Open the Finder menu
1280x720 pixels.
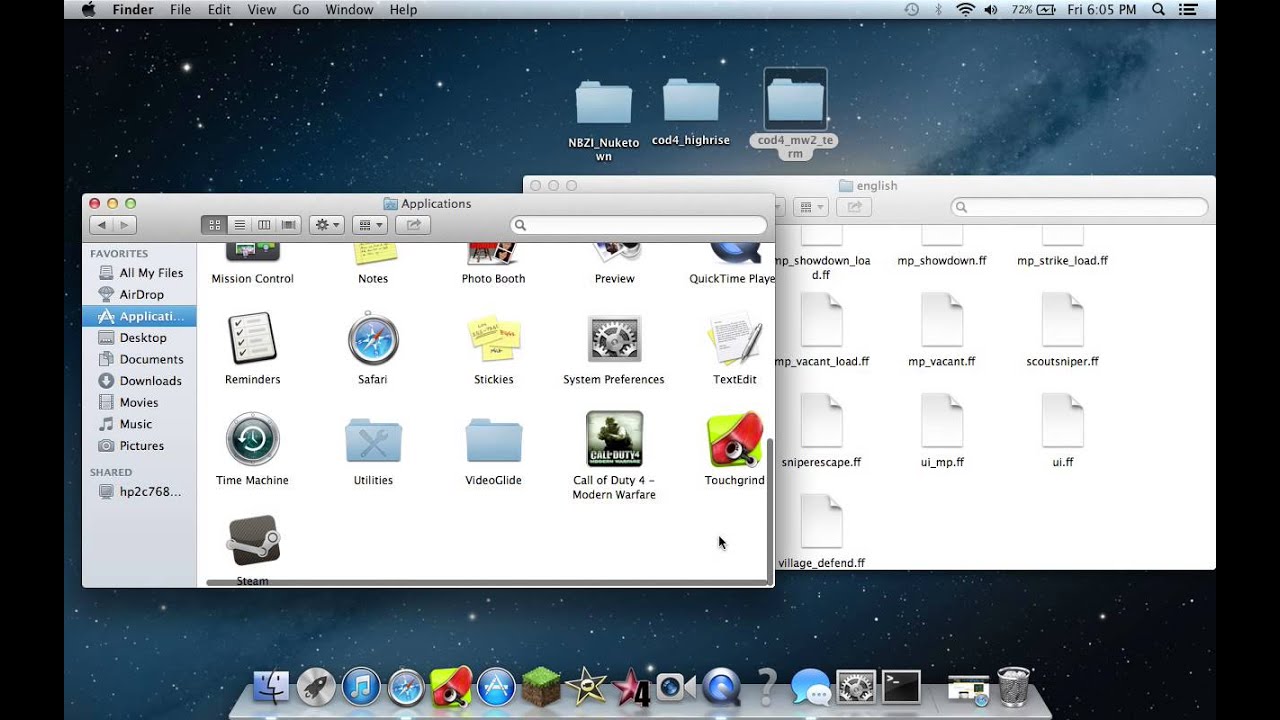(x=133, y=9)
